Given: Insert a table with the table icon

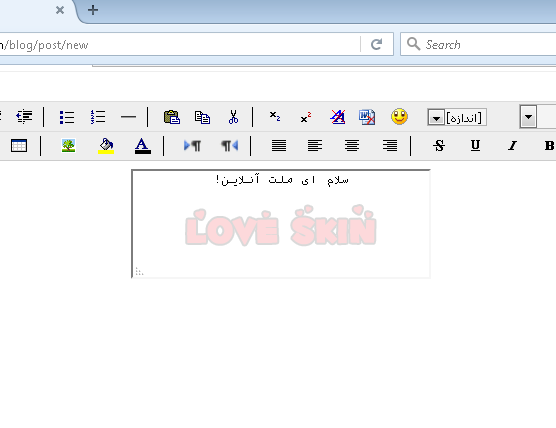Looking at the screenshot, I should (19, 146).
